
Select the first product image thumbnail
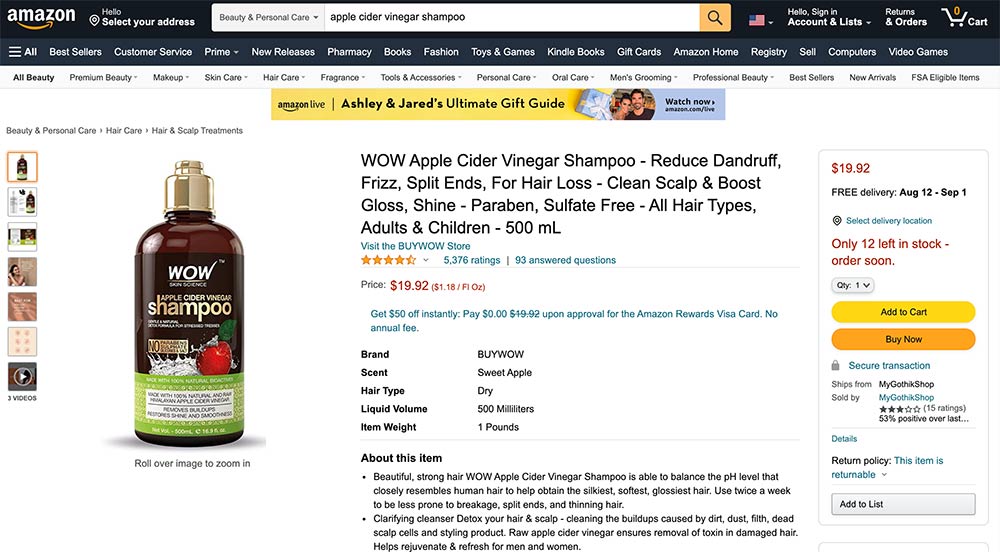[22, 166]
